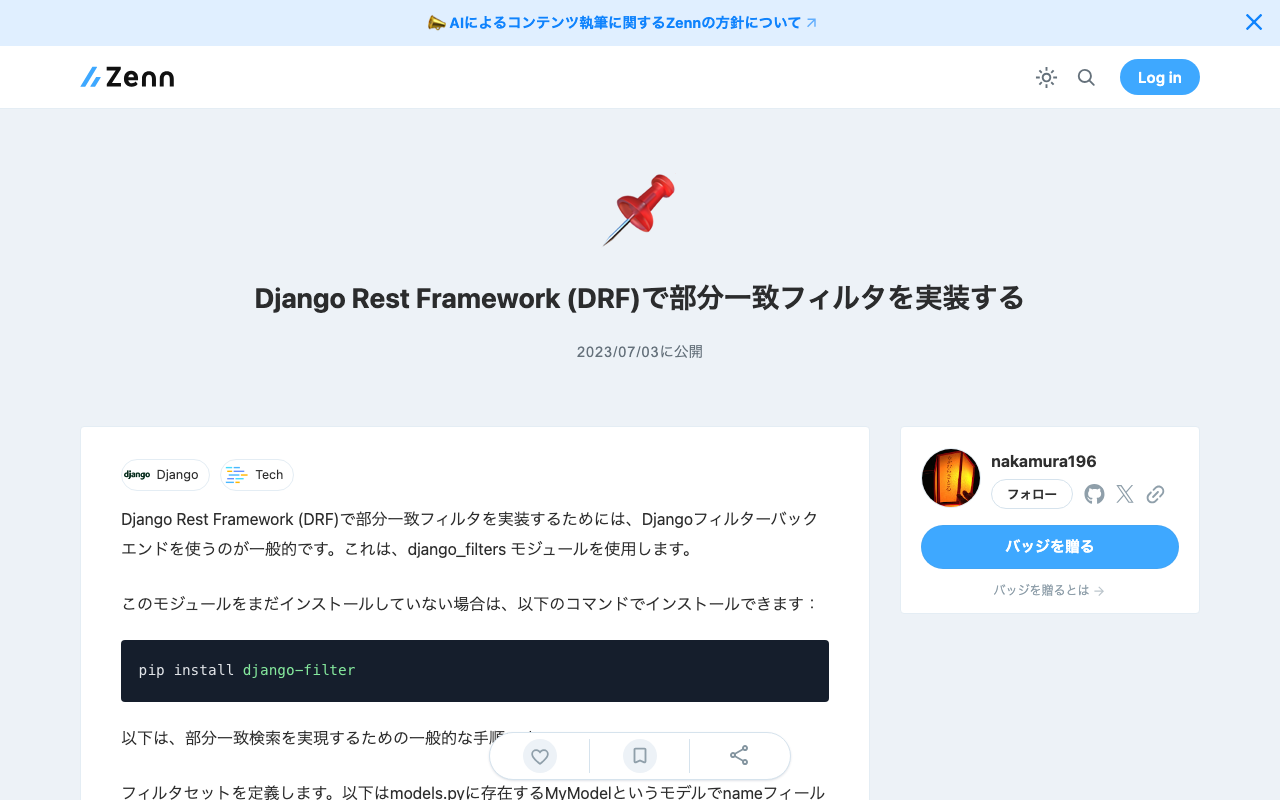Open the author's avatar image
The image size is (1280, 800).
click(950, 477)
